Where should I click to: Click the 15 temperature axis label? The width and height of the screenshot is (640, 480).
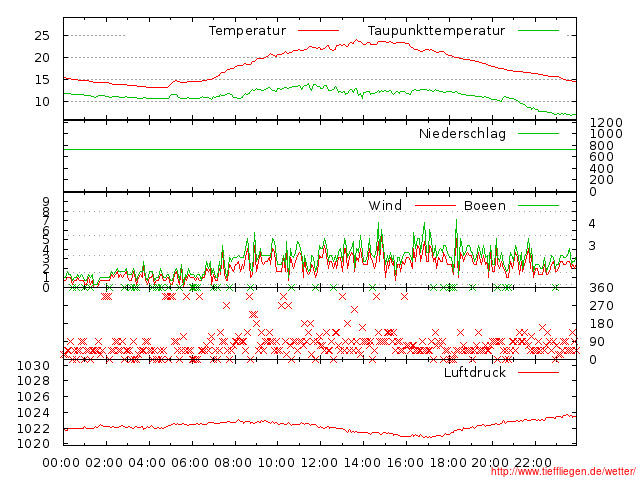[x=42, y=80]
